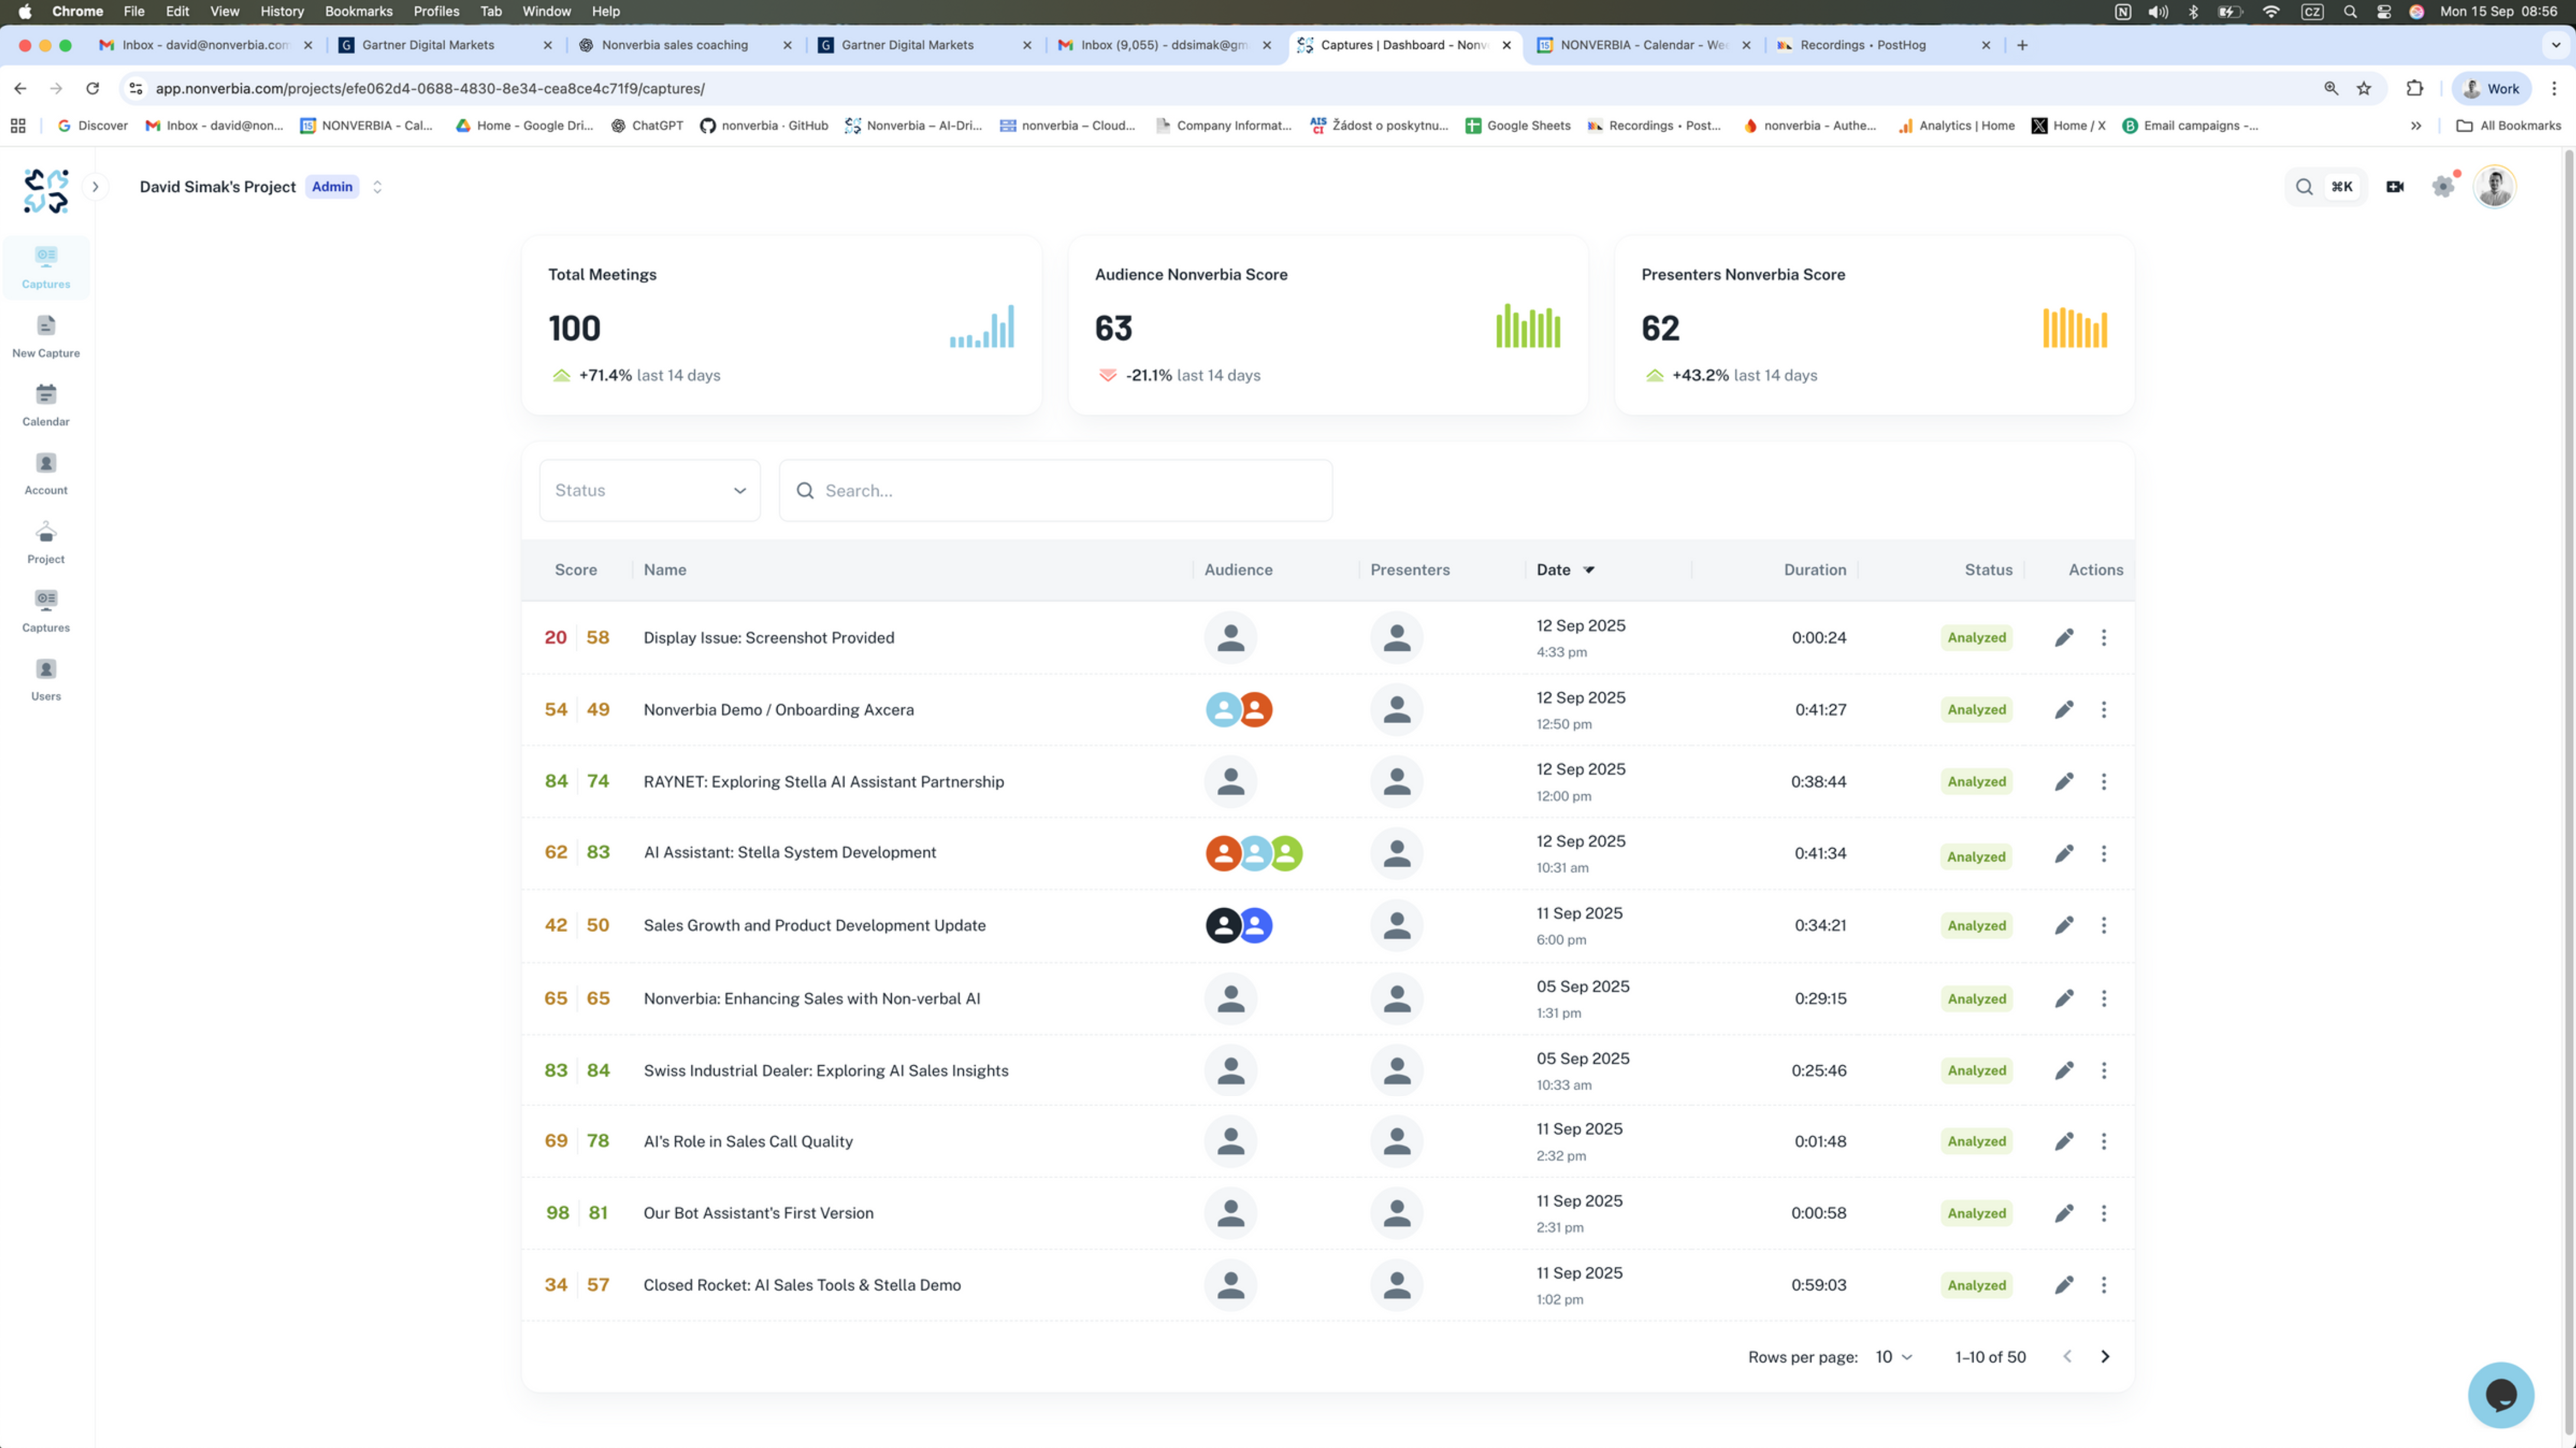Open the three-dot menu for the Closed Rocket row
The width and height of the screenshot is (2576, 1448).
2103,1284
